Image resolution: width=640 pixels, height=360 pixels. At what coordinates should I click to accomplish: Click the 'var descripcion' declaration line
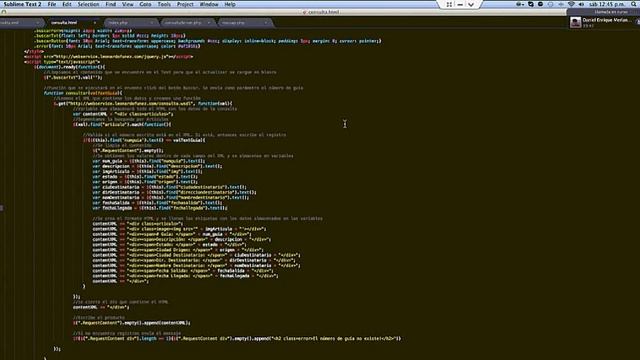157,166
